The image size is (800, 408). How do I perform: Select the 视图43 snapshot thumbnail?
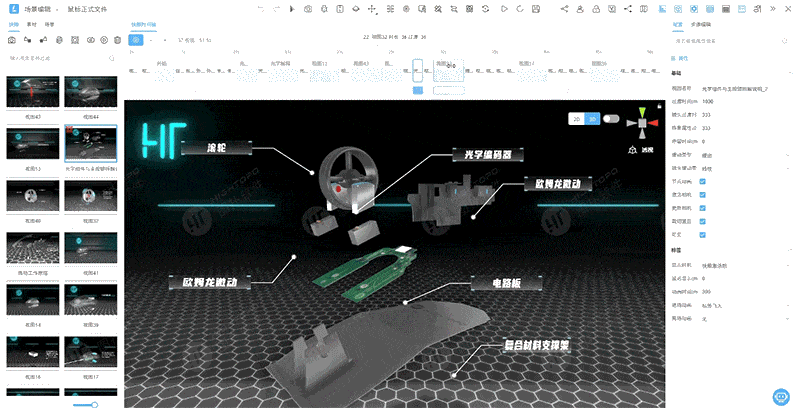[x=33, y=92]
